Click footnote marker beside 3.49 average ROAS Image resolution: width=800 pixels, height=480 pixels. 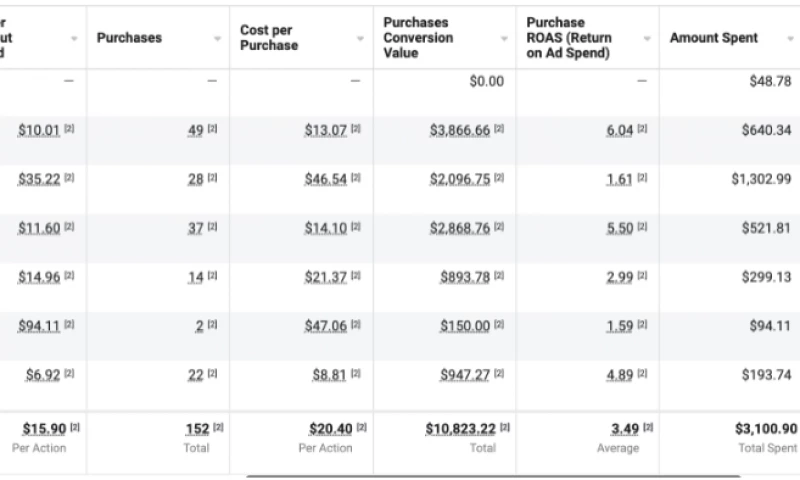point(647,429)
